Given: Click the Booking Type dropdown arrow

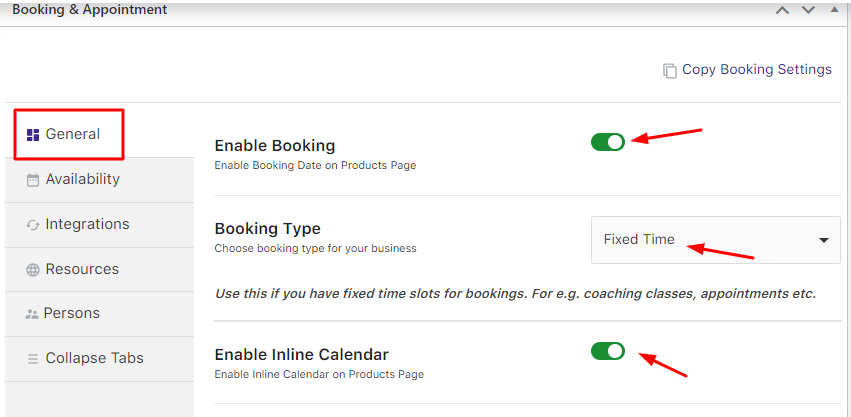Looking at the screenshot, I should [x=824, y=240].
